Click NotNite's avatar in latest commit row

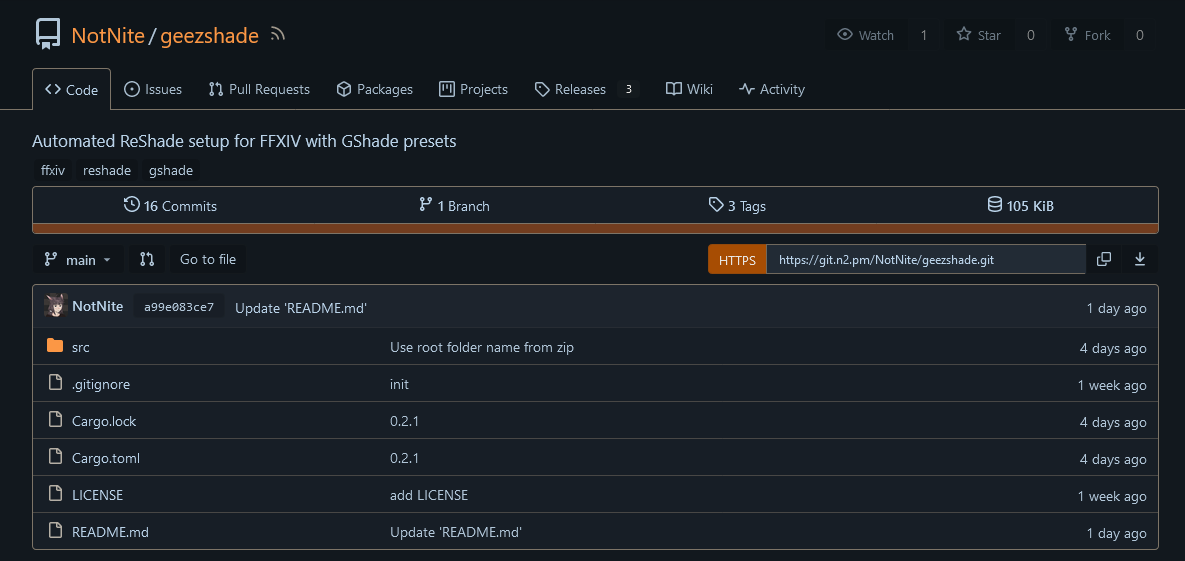pyautogui.click(x=56, y=306)
